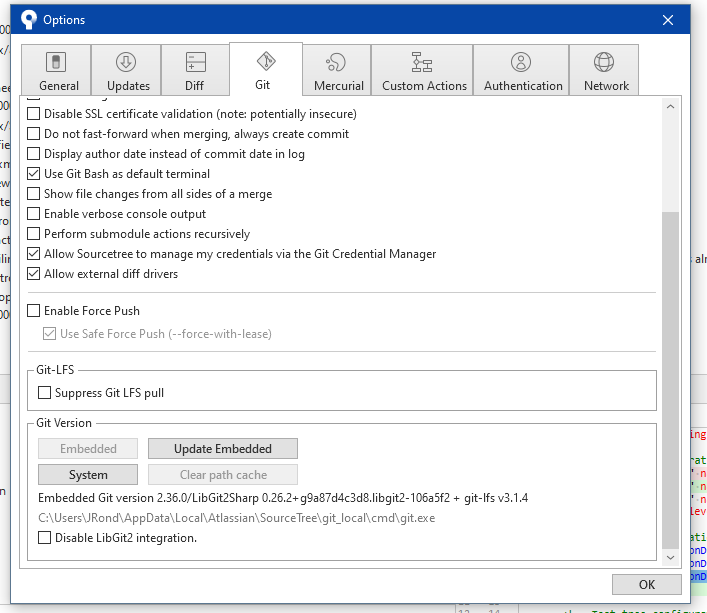Open the Custom Actions tab

click(x=422, y=70)
